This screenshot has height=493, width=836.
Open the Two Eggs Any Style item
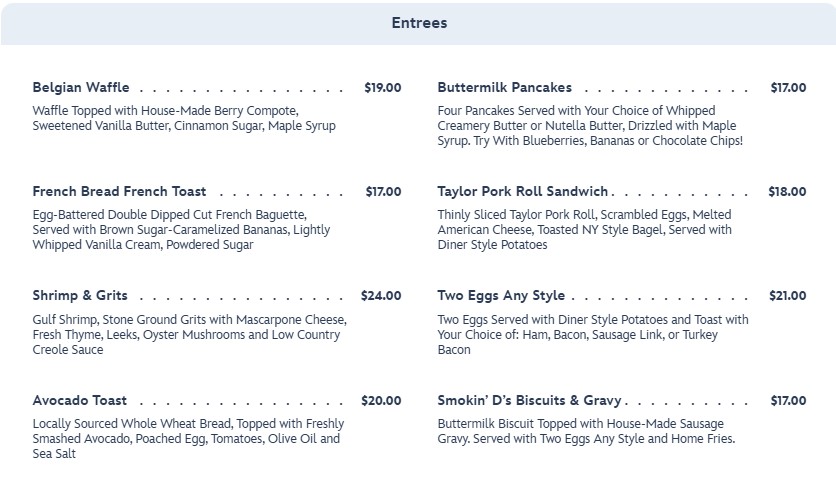pos(501,296)
